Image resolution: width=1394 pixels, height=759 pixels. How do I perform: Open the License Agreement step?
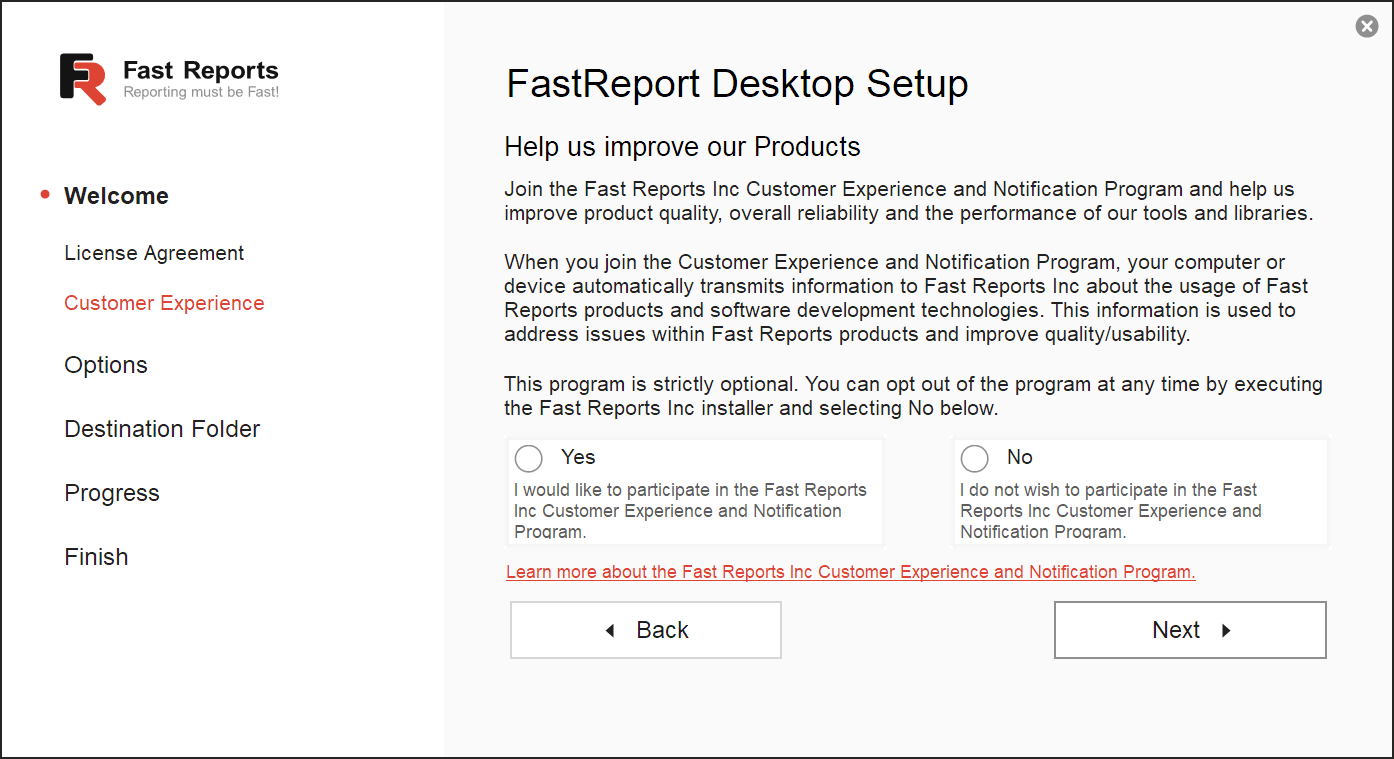click(x=154, y=253)
